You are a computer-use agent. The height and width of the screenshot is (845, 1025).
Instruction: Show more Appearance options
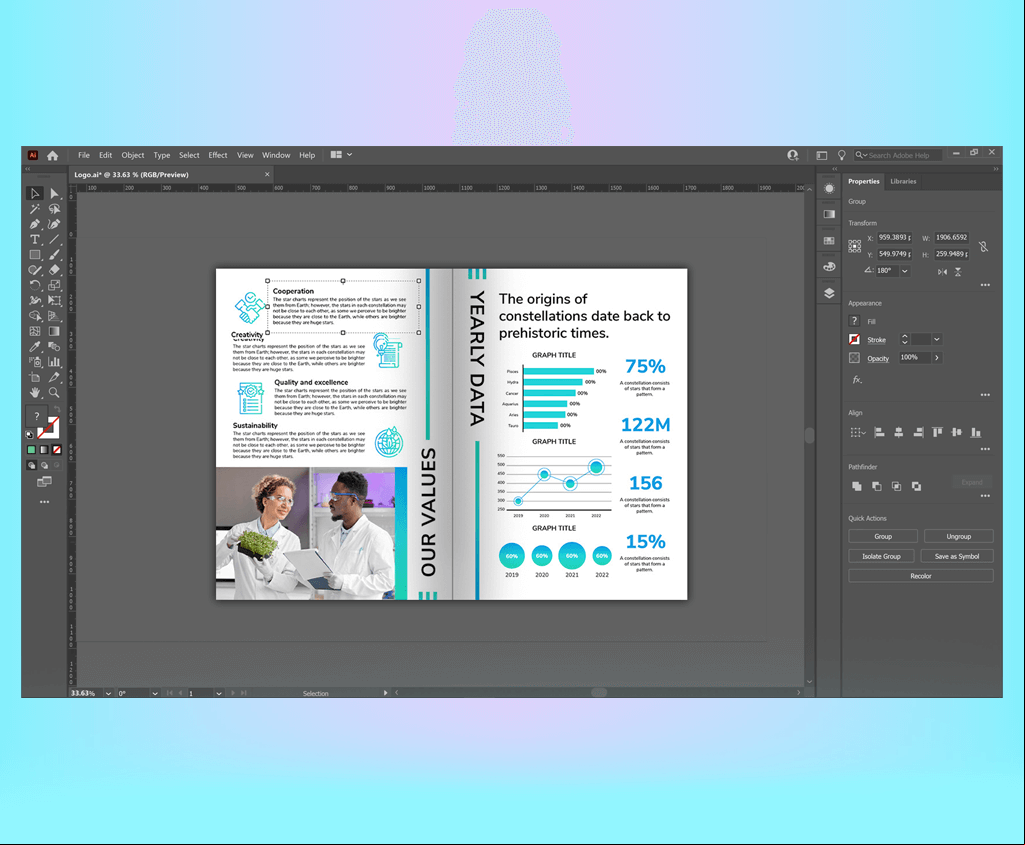click(x=985, y=395)
